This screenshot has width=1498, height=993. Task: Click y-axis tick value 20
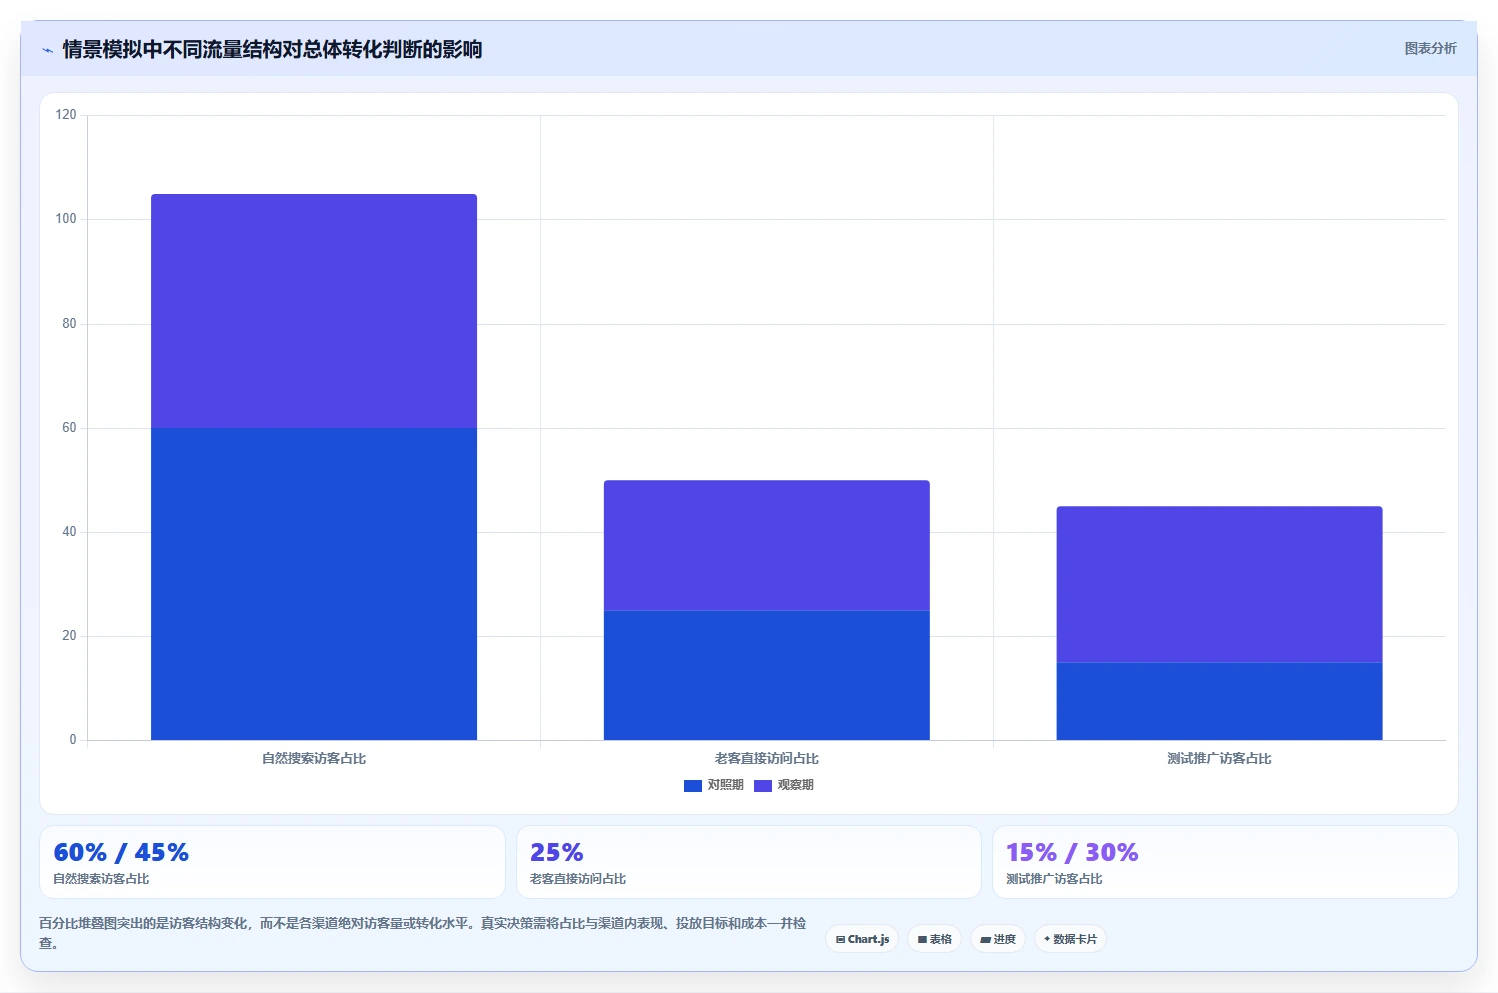[x=69, y=636]
